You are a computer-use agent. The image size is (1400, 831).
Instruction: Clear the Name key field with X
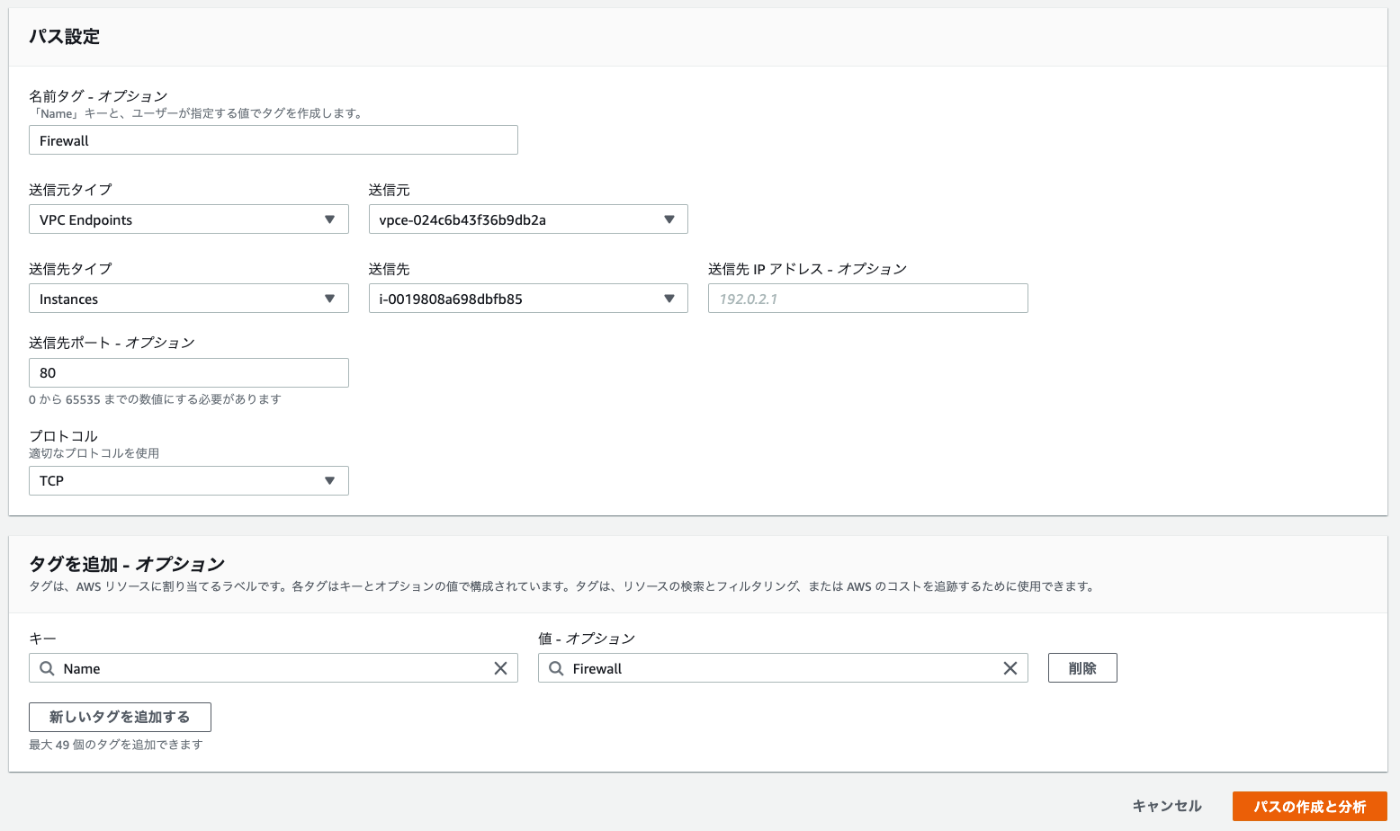[501, 668]
